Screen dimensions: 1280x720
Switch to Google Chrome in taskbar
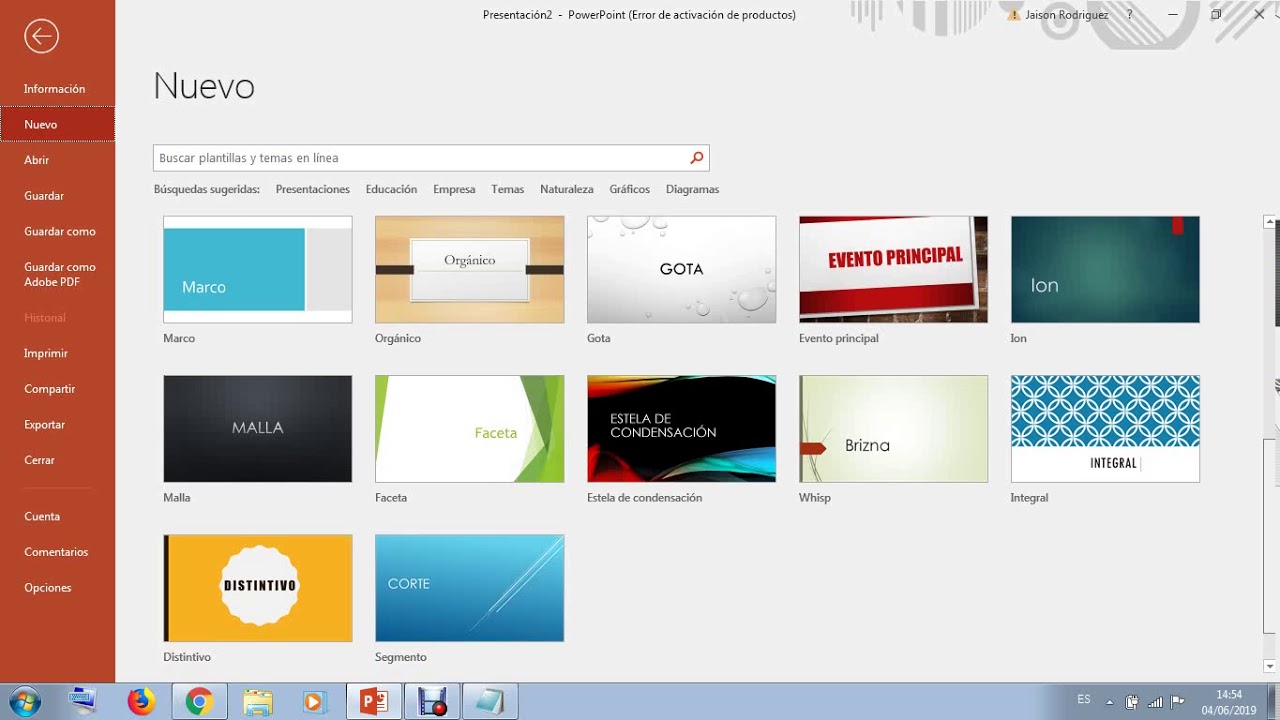pos(199,702)
